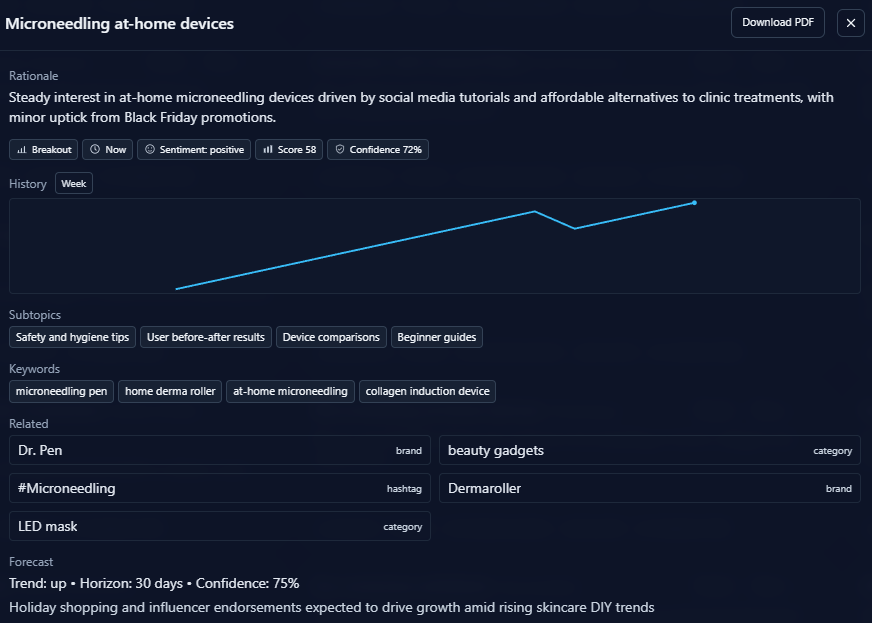The width and height of the screenshot is (872, 623).
Task: Open the beauty gadgets related category
Action: [649, 451]
